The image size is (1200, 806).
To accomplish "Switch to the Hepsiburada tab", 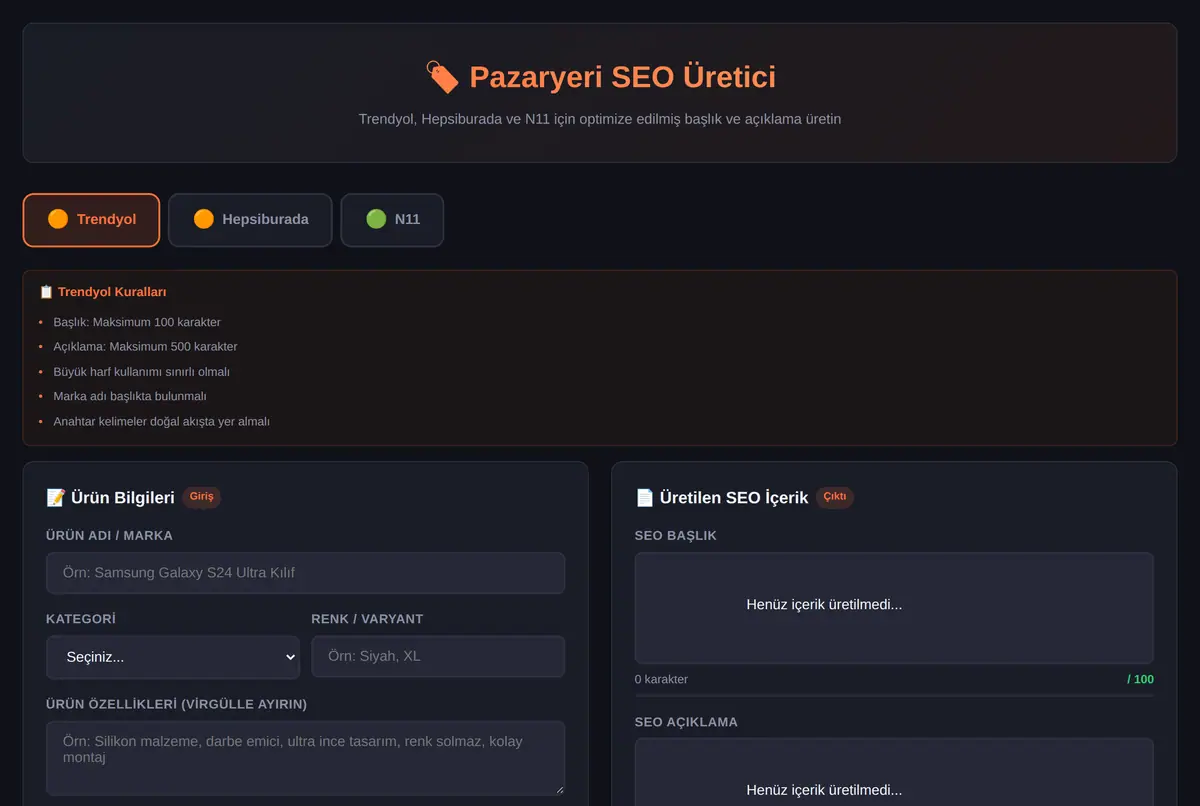I will pyautogui.click(x=250, y=220).
